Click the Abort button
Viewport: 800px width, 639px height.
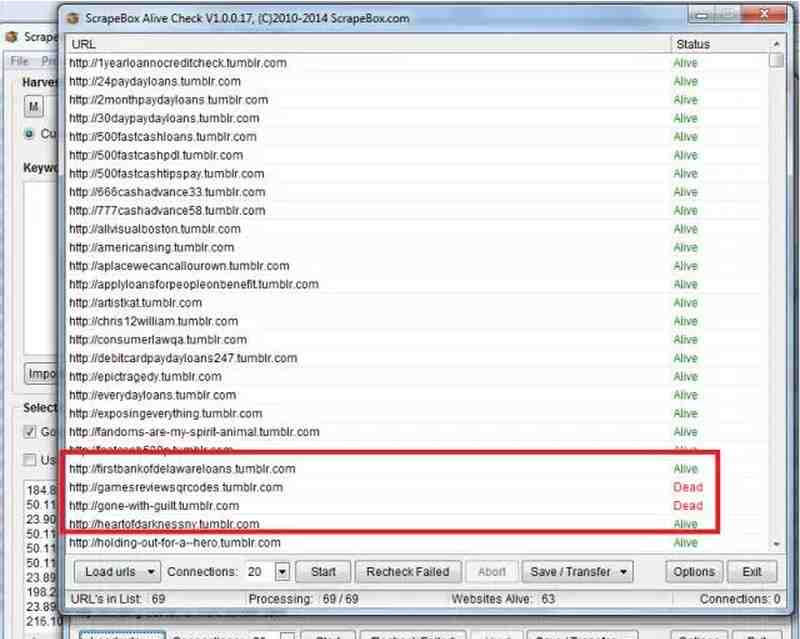tap(492, 572)
